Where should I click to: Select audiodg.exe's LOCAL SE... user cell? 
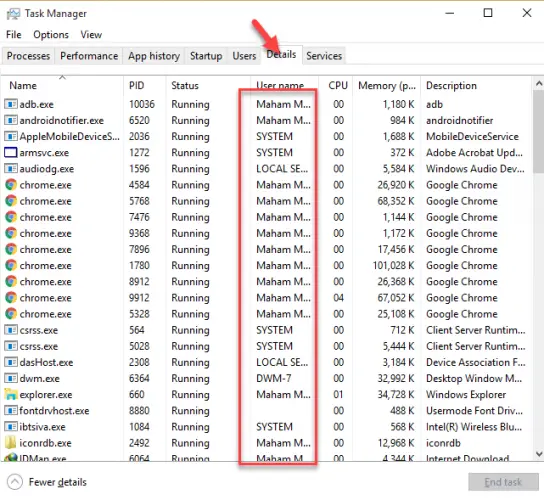(x=282, y=169)
